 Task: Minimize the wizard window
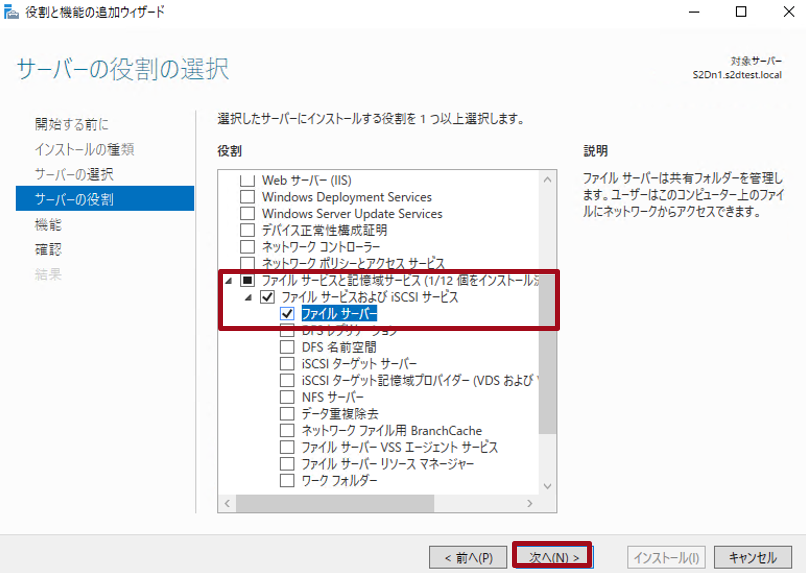tap(694, 12)
